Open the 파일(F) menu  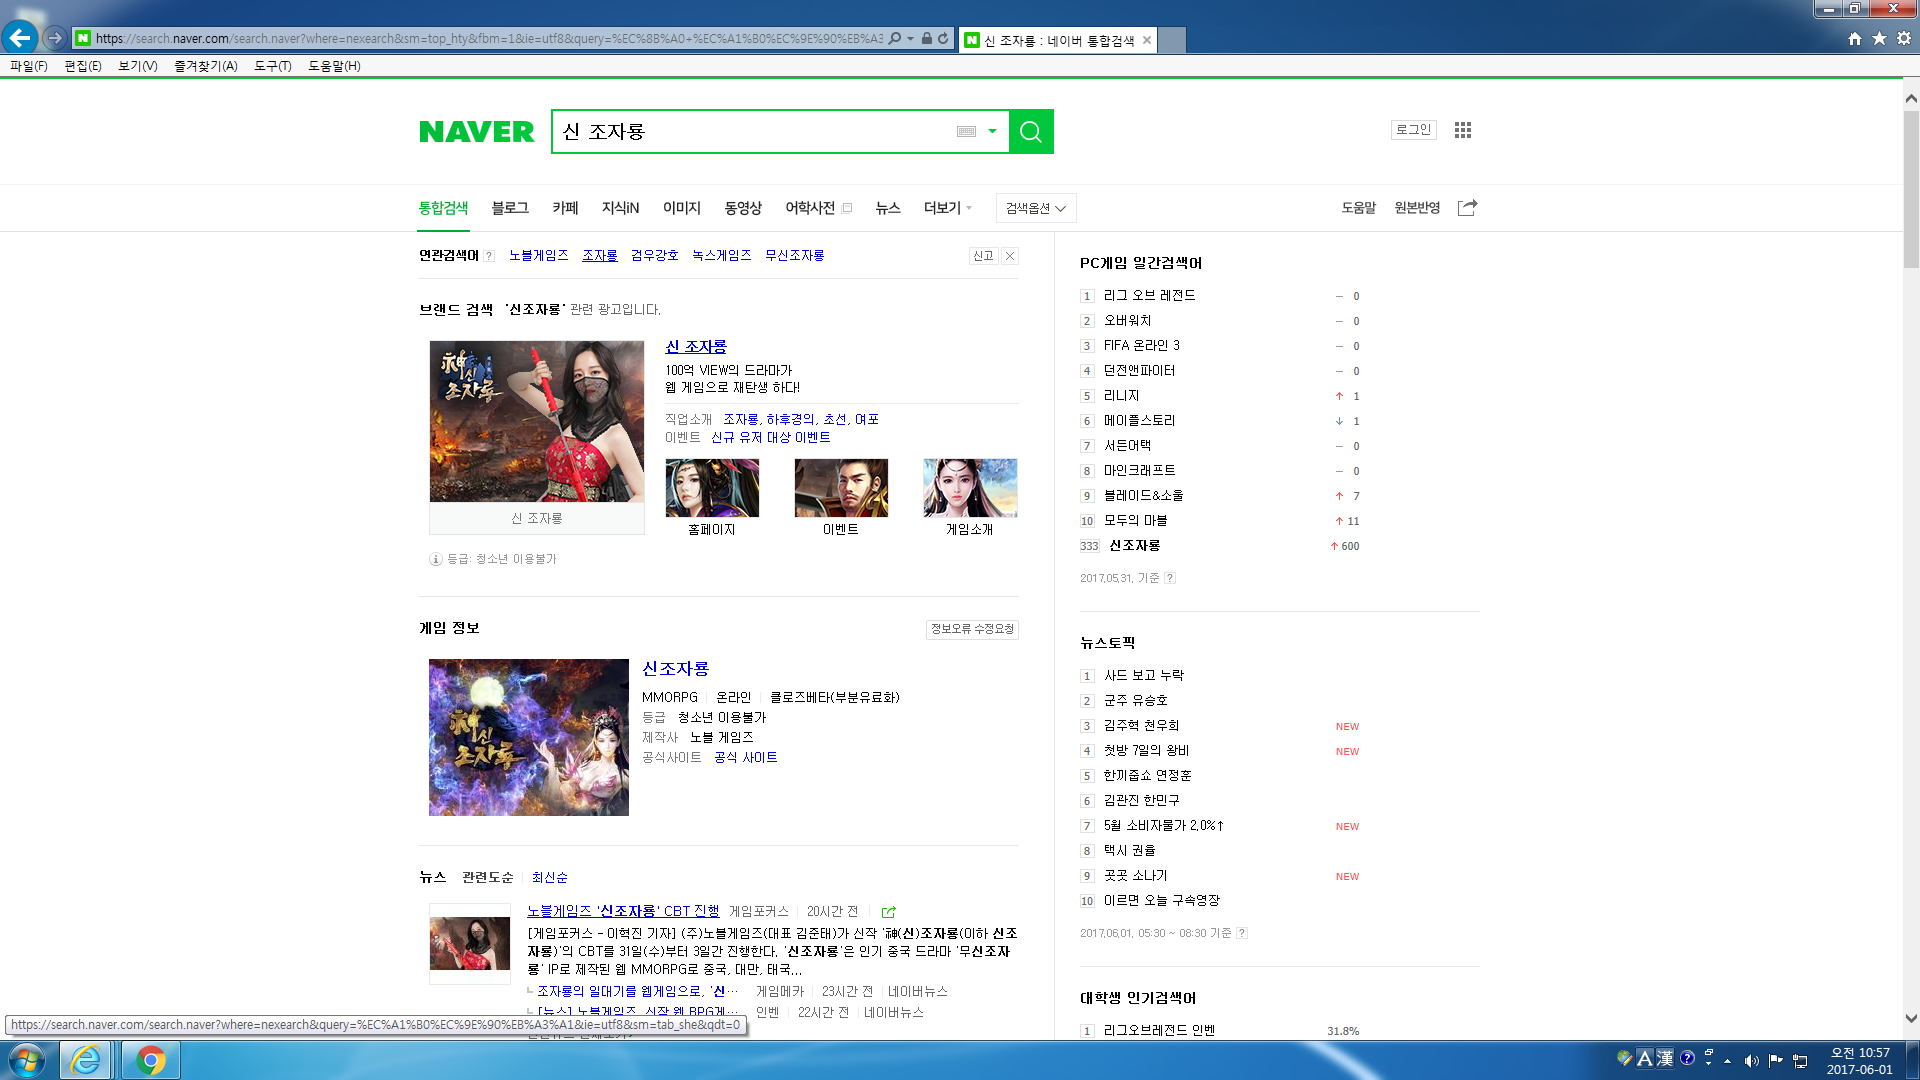pyautogui.click(x=29, y=66)
